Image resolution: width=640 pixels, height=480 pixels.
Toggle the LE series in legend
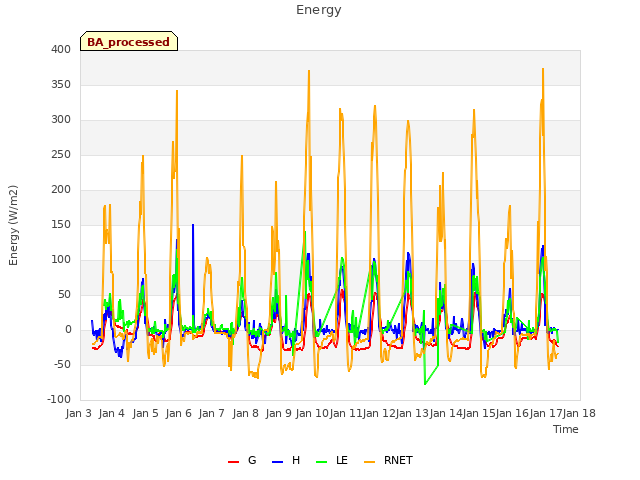point(332,460)
